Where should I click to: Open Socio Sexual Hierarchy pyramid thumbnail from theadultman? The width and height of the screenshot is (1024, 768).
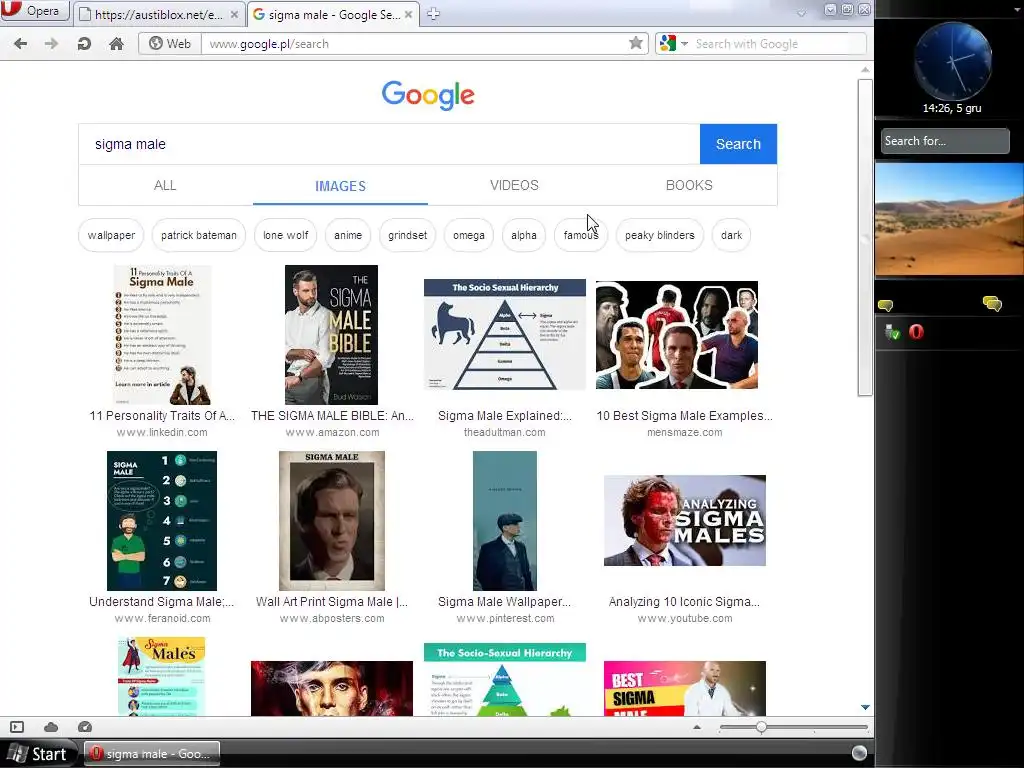tap(505, 335)
